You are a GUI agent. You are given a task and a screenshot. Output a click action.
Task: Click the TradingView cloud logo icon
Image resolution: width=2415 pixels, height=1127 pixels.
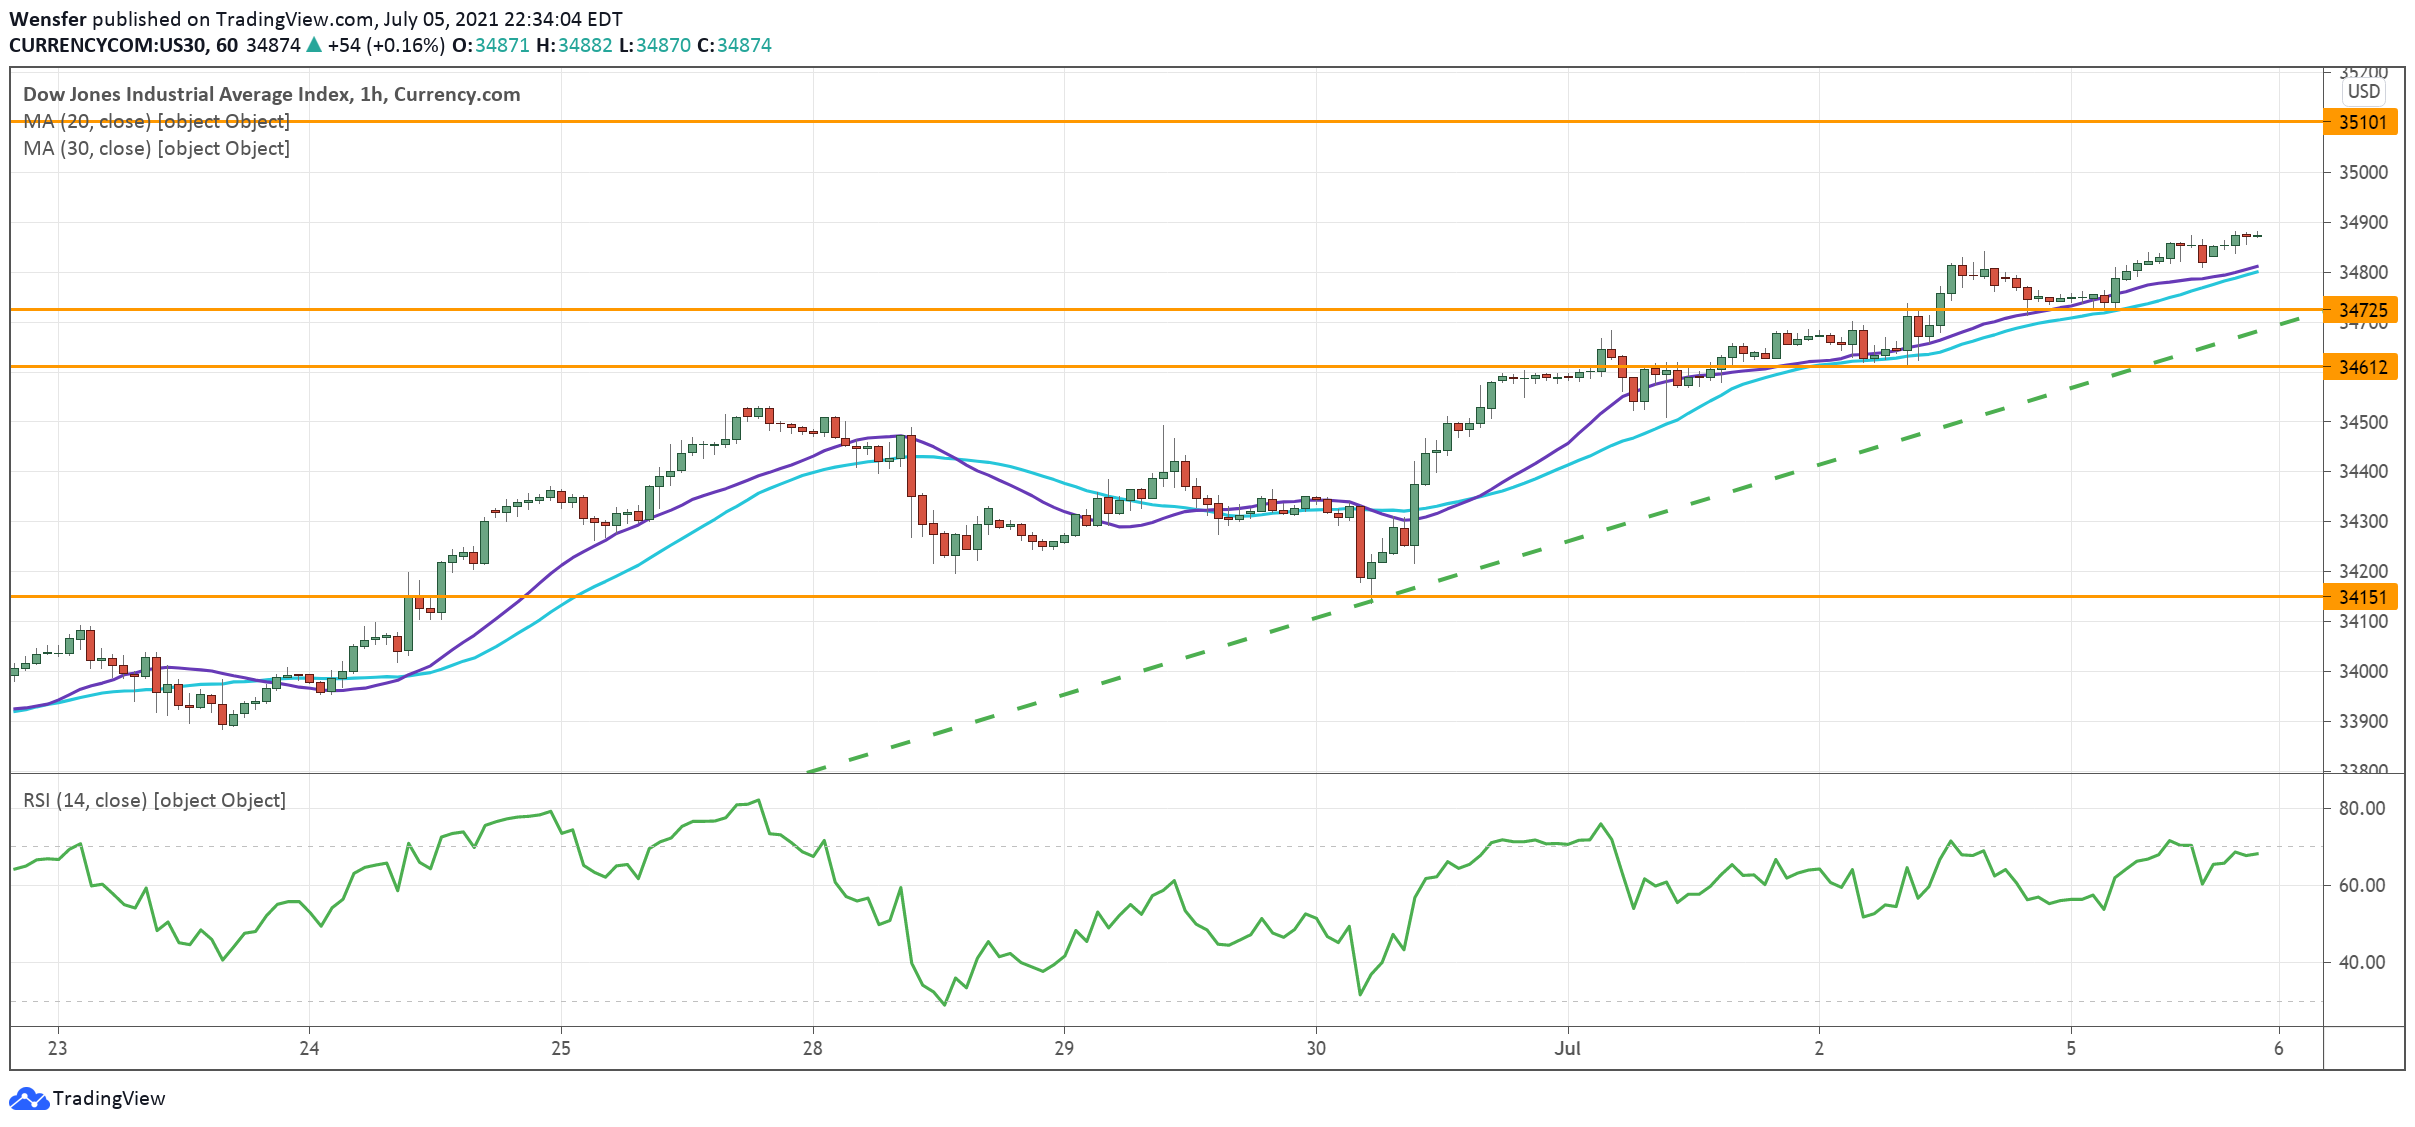[28, 1099]
